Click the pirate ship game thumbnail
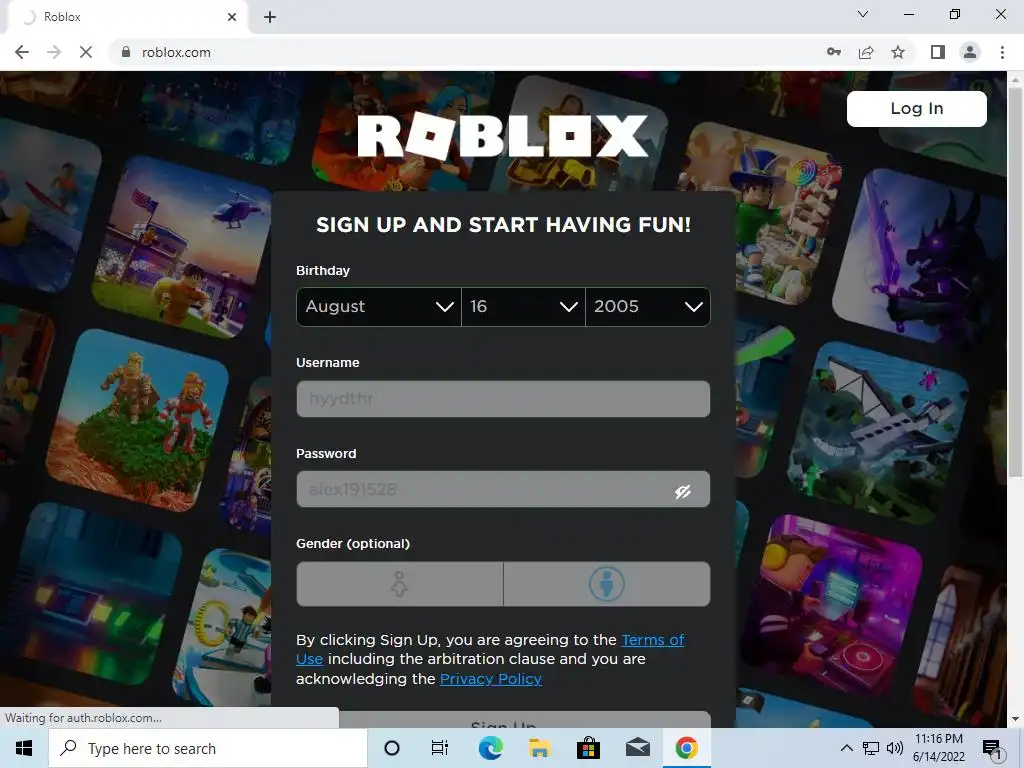This screenshot has width=1024, height=768. click(x=878, y=431)
